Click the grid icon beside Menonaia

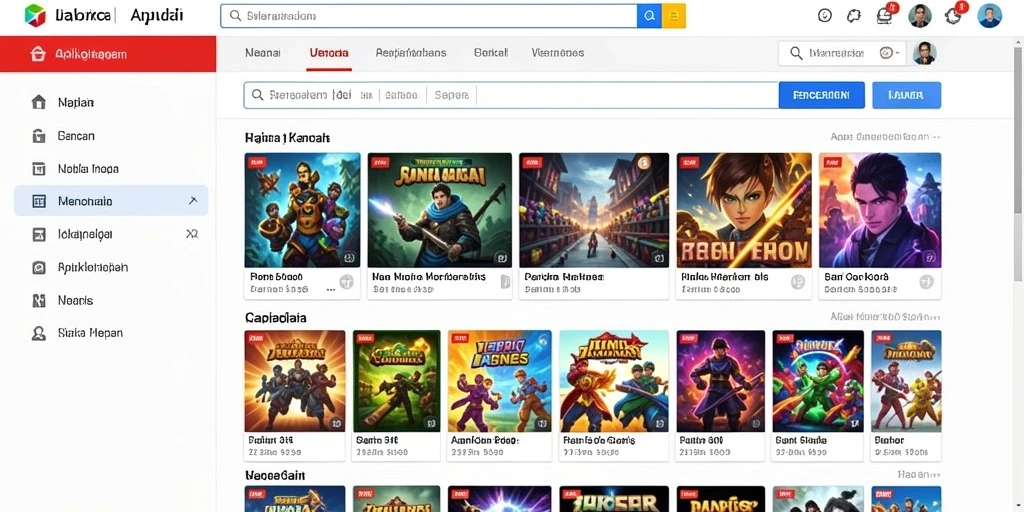click(39, 201)
